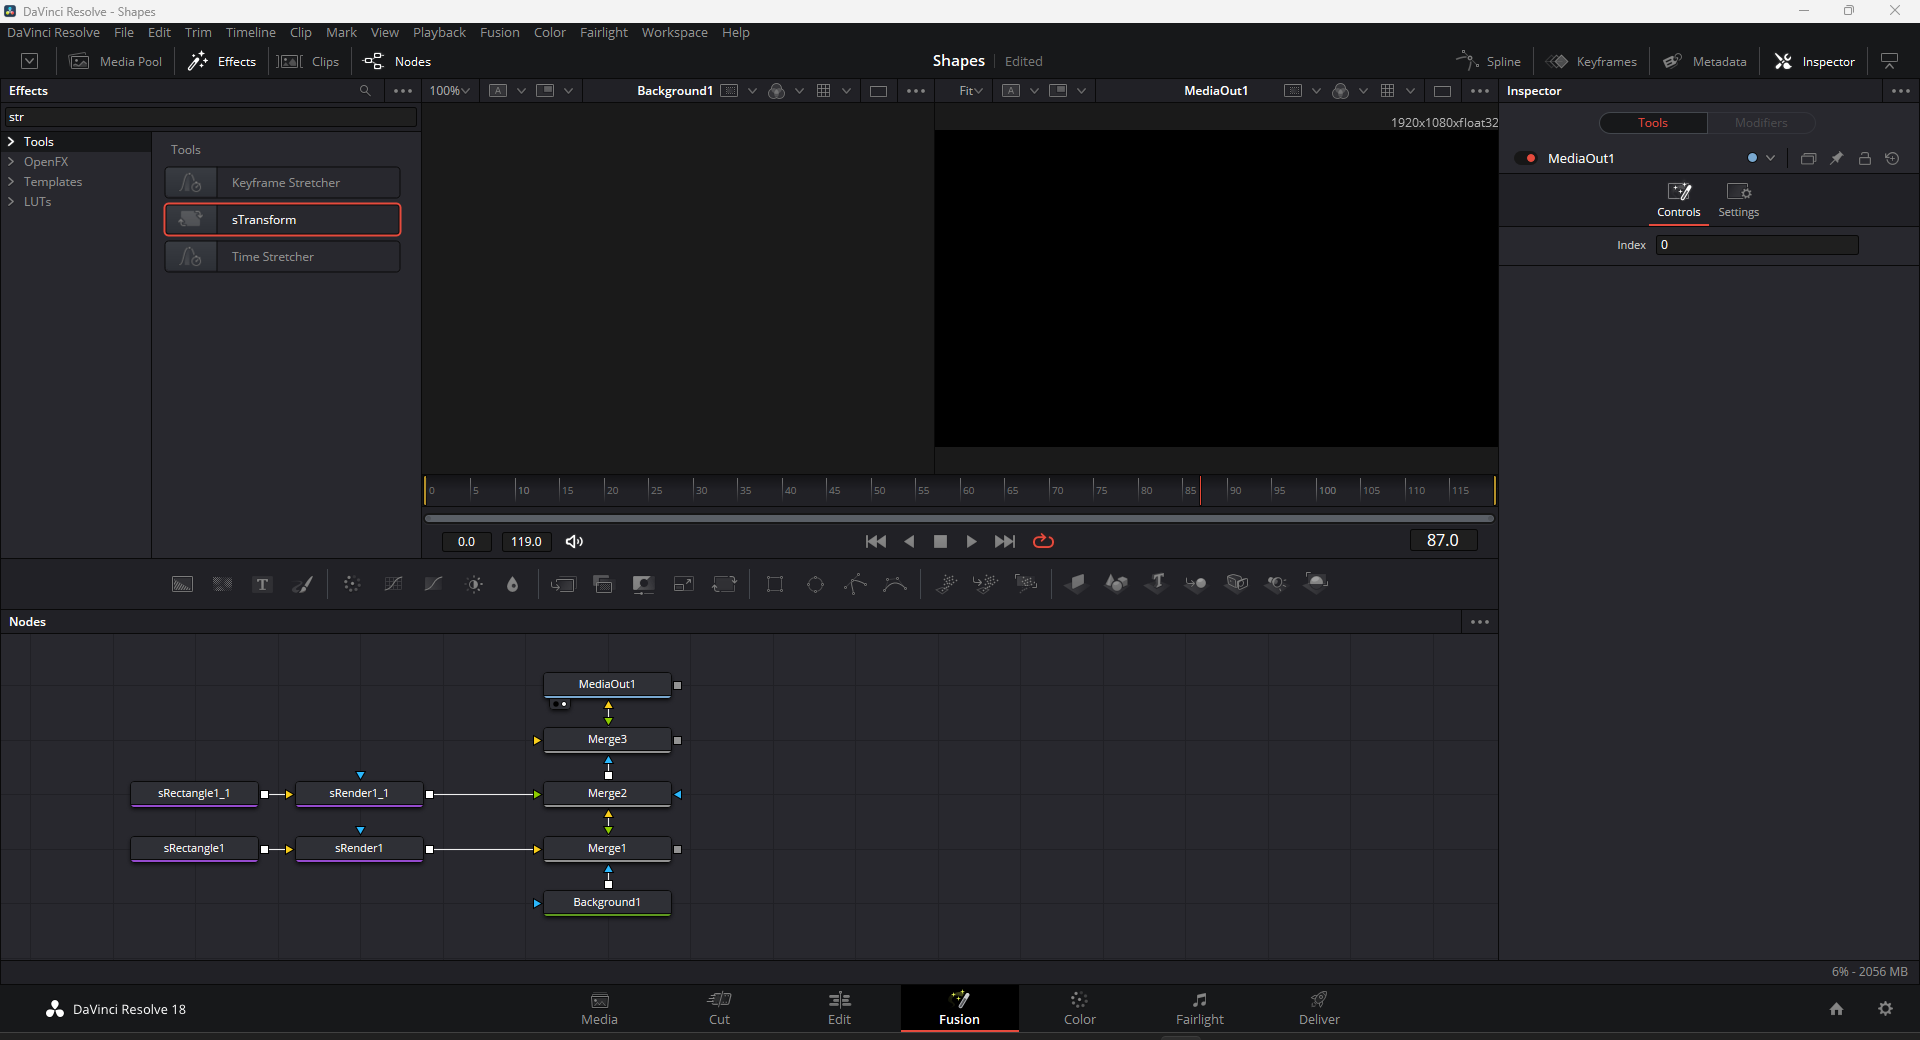The image size is (1920, 1040).
Task: Toggle the Keyframes panel
Action: pos(1591,61)
